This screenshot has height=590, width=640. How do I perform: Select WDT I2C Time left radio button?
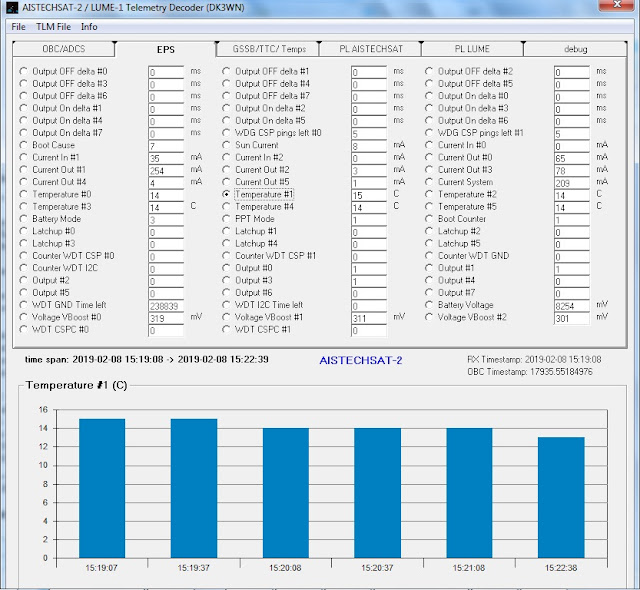[226, 305]
